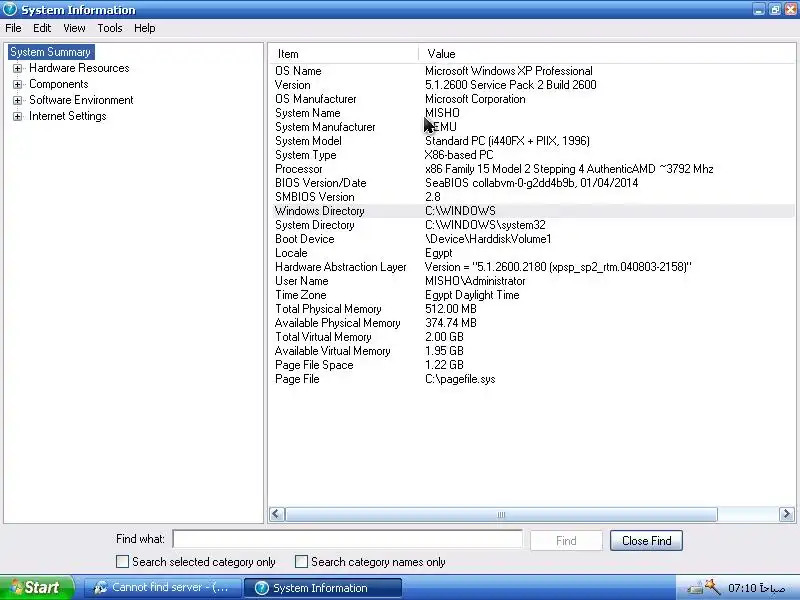Click the C:\pagefile.sys value
The width and height of the screenshot is (800, 600).
point(460,379)
